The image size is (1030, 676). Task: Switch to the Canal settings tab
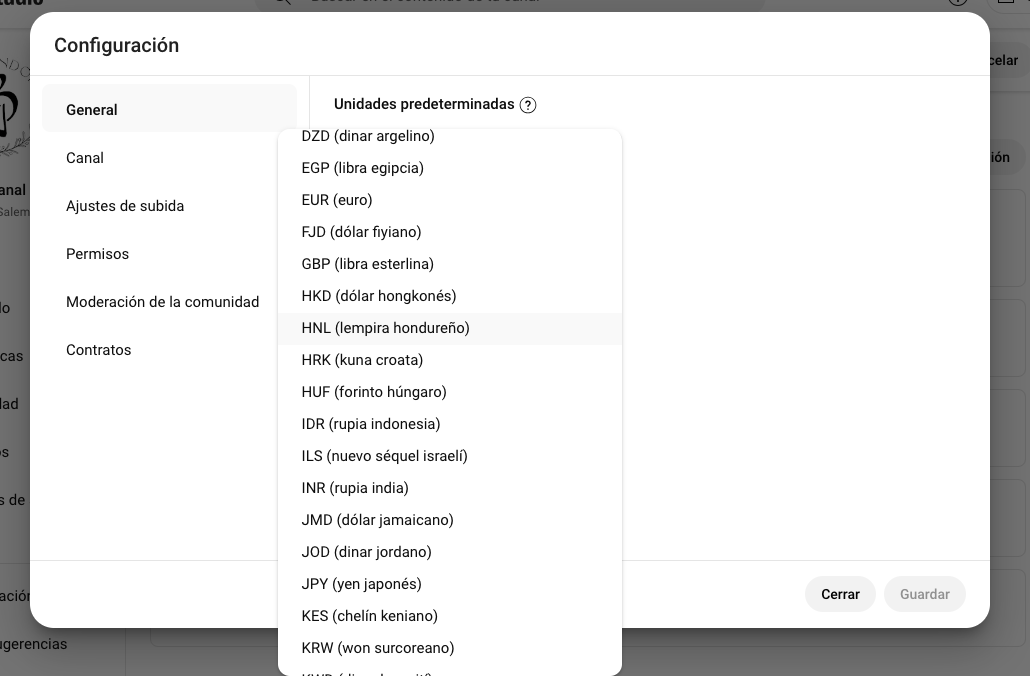click(85, 158)
